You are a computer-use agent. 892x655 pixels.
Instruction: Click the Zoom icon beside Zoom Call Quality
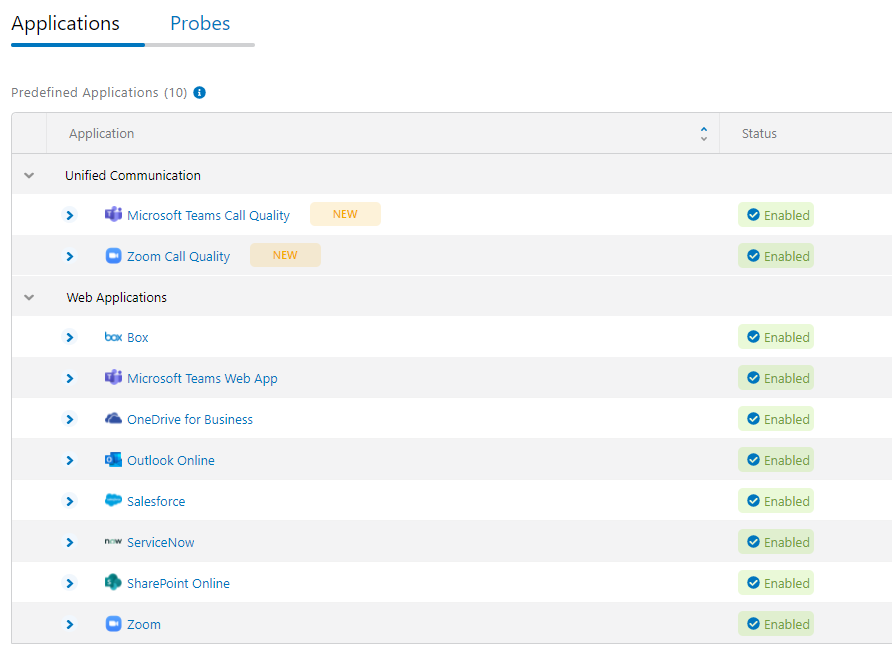pos(113,255)
